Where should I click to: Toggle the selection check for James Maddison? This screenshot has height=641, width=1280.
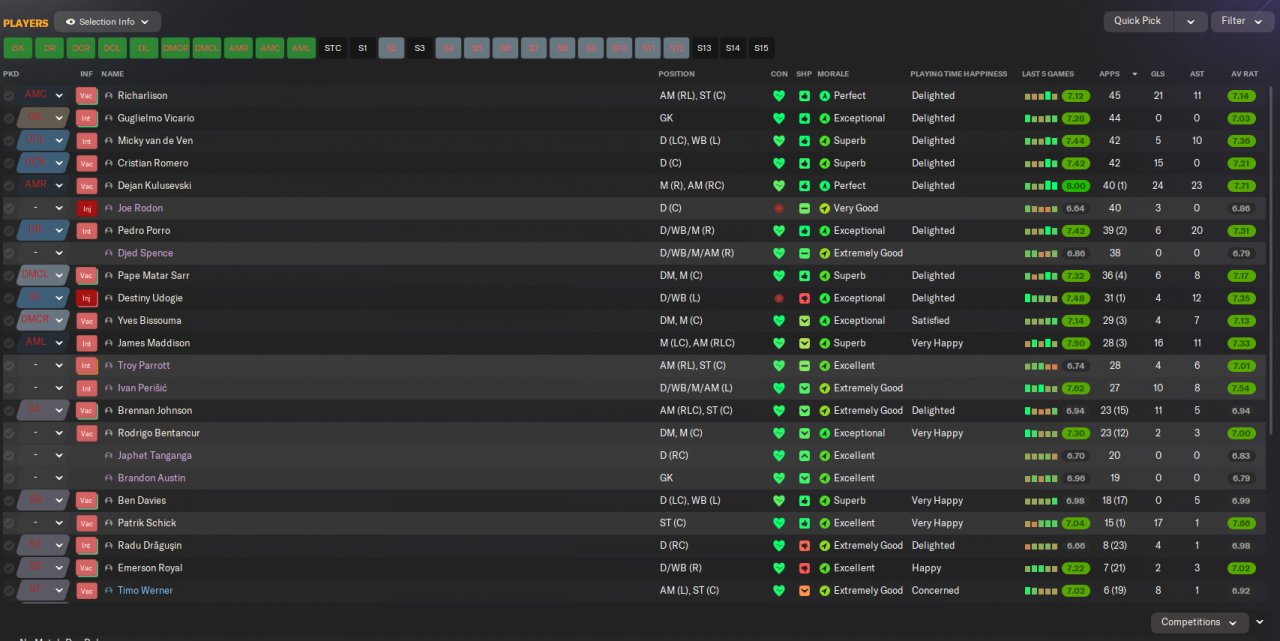coord(9,343)
